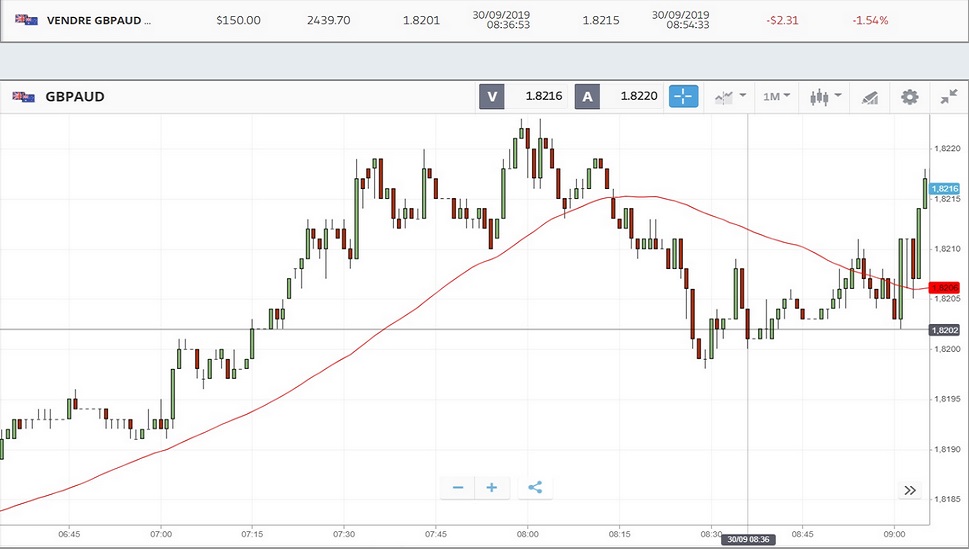Screen dimensions: 969x549
Task: Share the chart with the share icon
Action: [535, 488]
